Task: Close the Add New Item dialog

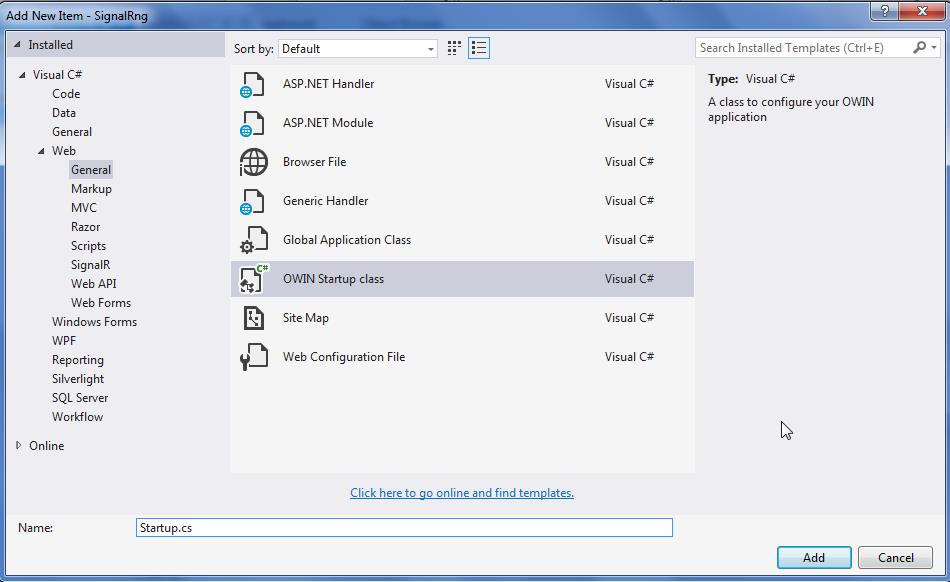Action: pyautogui.click(x=923, y=11)
